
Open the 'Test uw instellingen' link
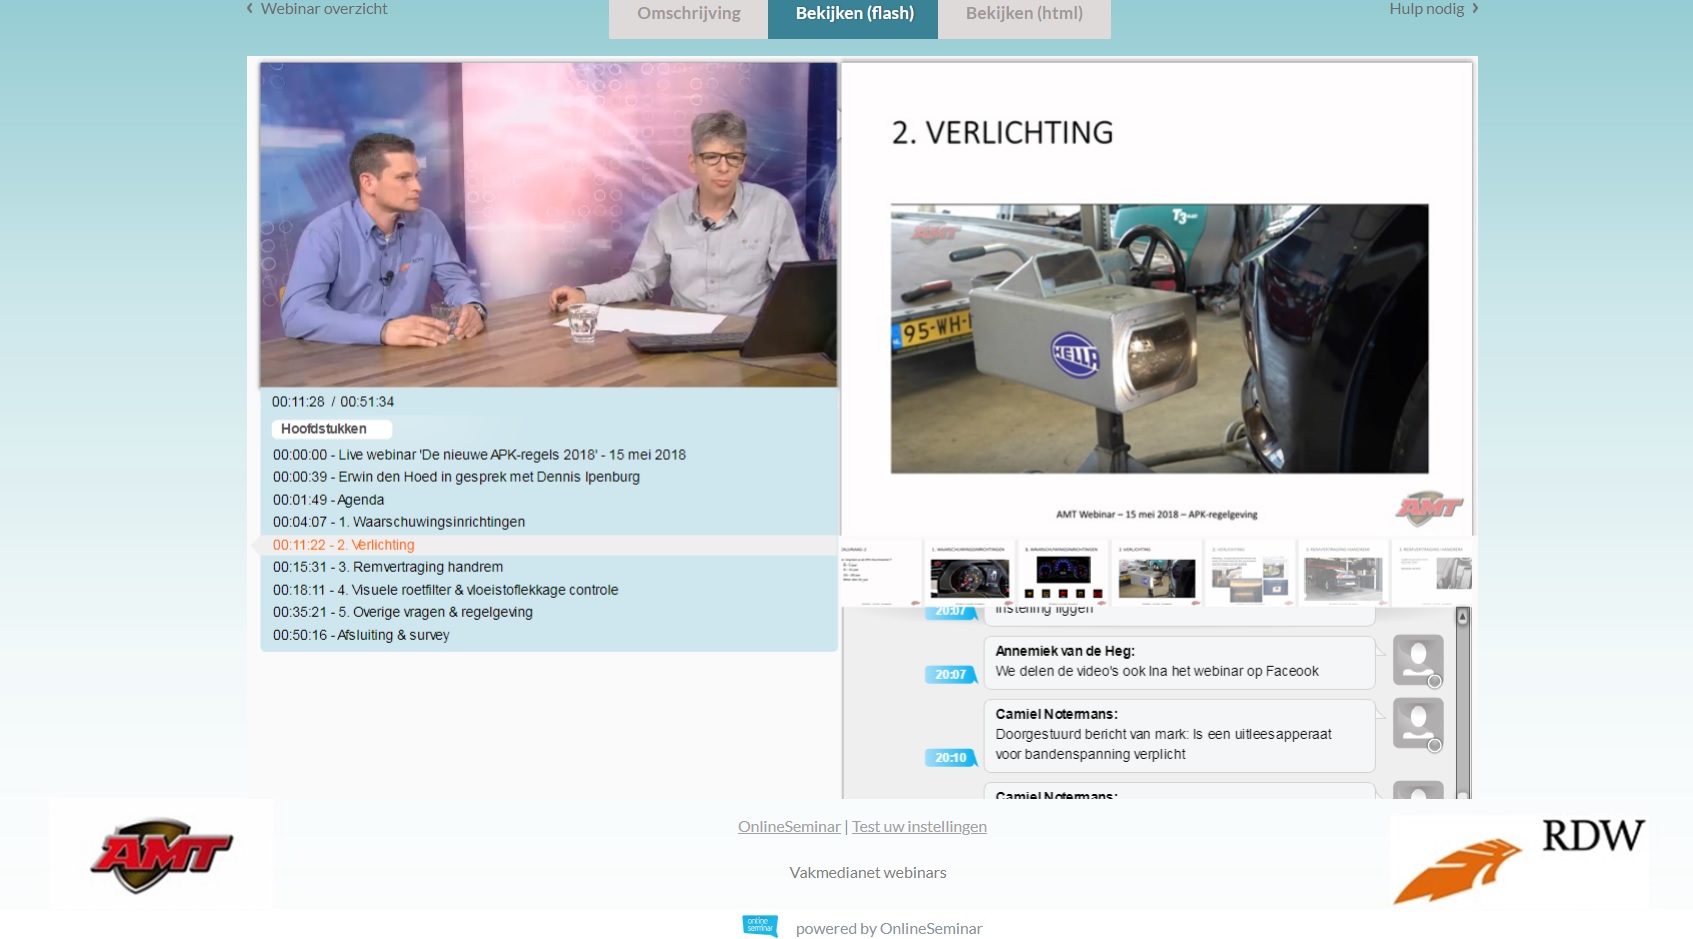point(918,826)
